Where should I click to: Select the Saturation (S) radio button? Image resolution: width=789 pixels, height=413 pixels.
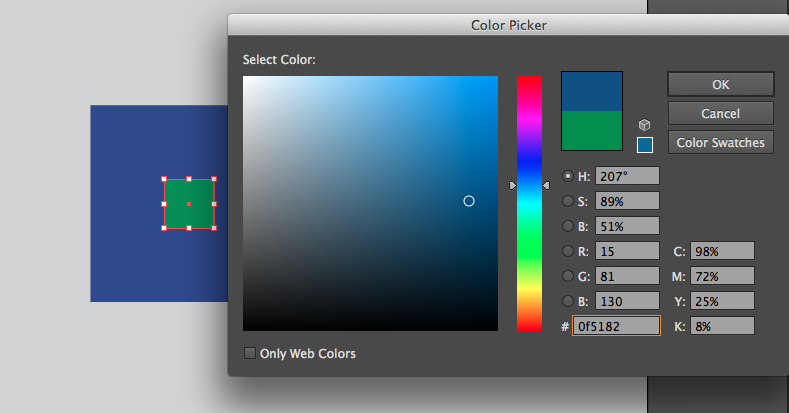tap(569, 201)
